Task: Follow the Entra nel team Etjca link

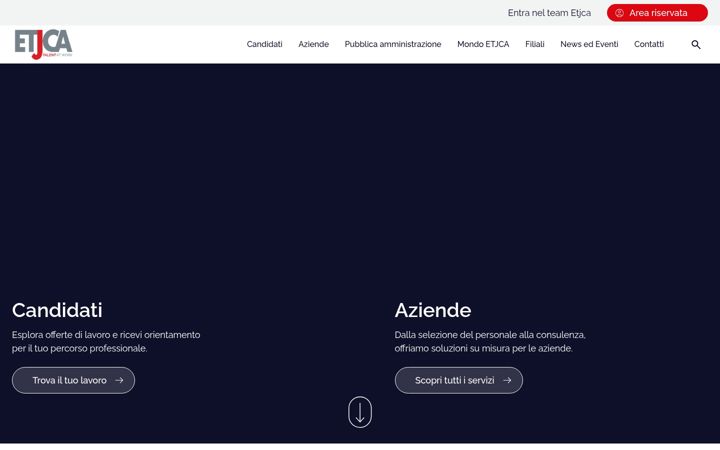Action: (549, 13)
